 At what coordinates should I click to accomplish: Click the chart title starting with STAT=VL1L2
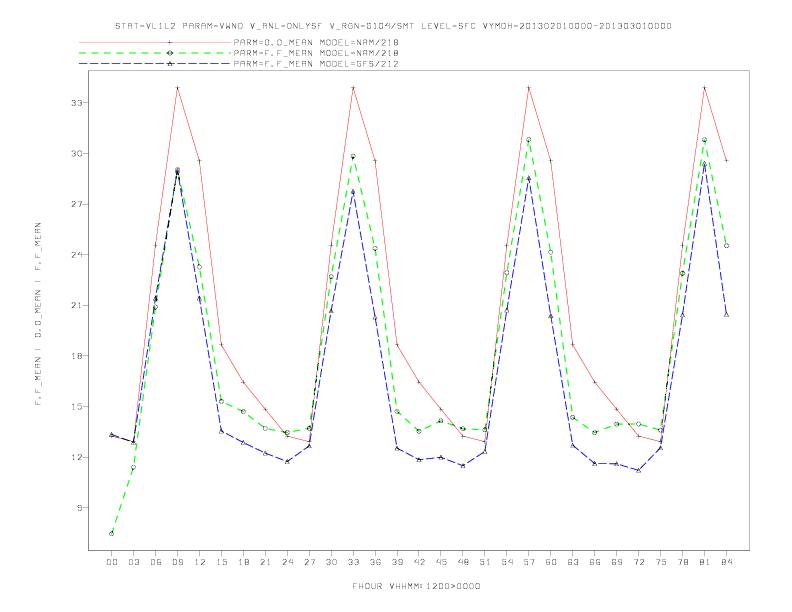pos(393,26)
